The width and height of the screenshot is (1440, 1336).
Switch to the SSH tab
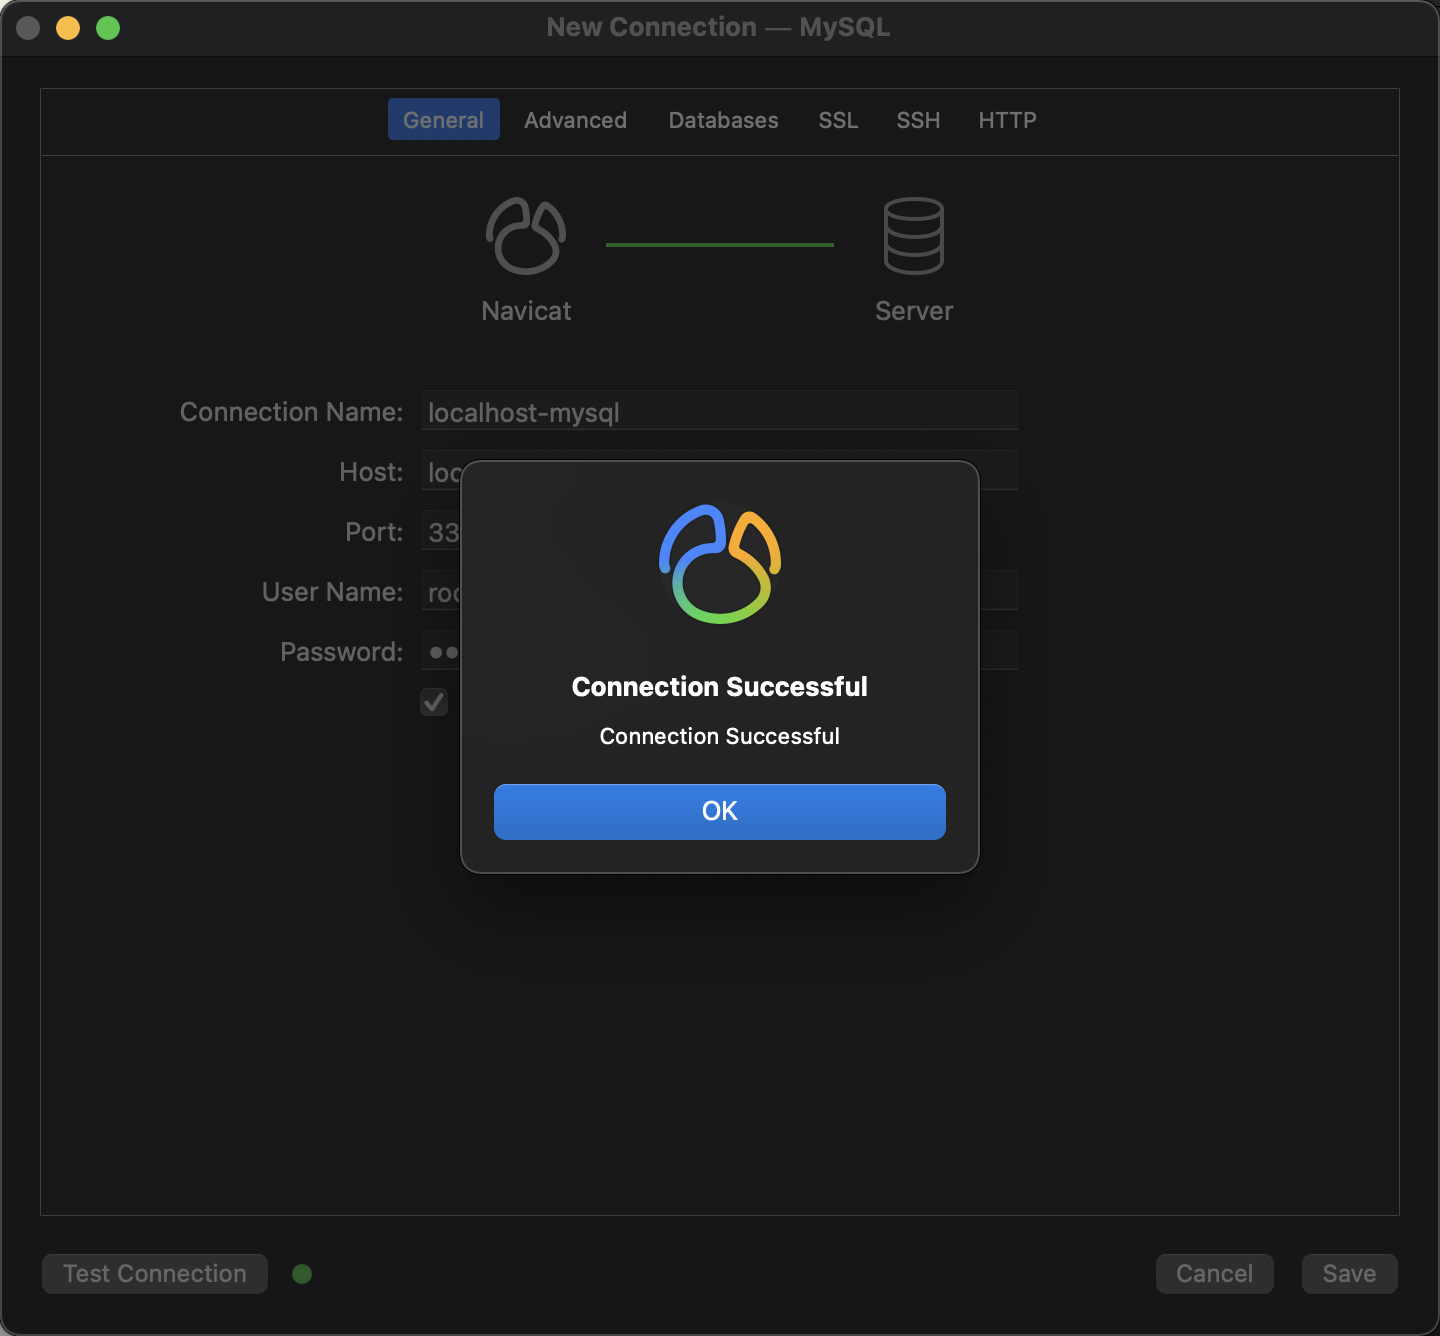pos(918,120)
